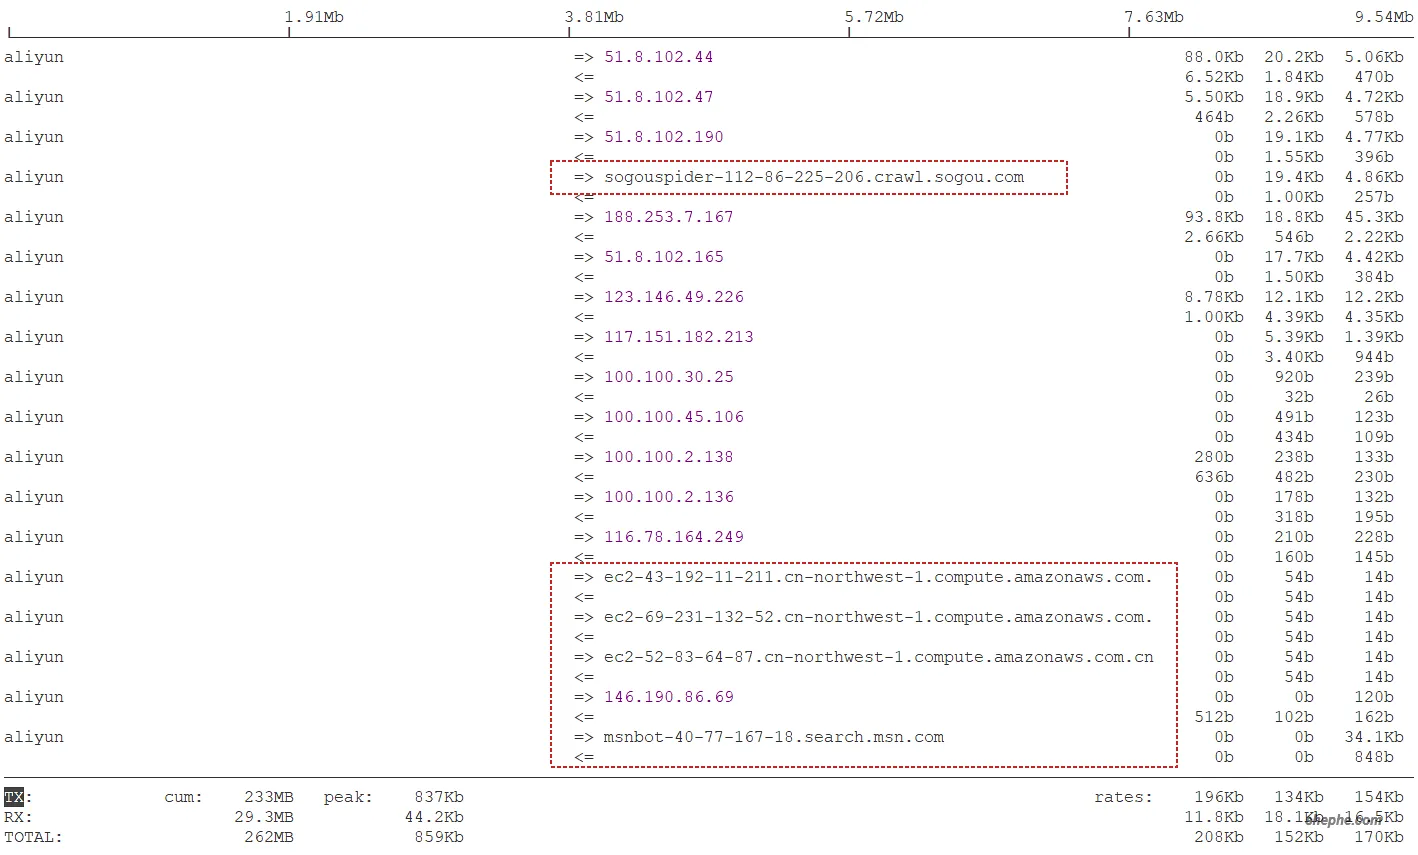
Task: Click the 1.91Mb scale marker
Action: [314, 17]
